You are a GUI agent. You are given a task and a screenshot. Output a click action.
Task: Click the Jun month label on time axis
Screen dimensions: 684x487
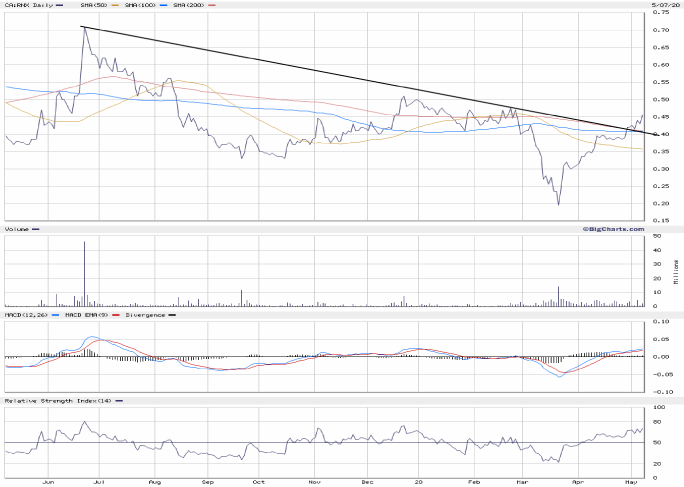(x=48, y=482)
